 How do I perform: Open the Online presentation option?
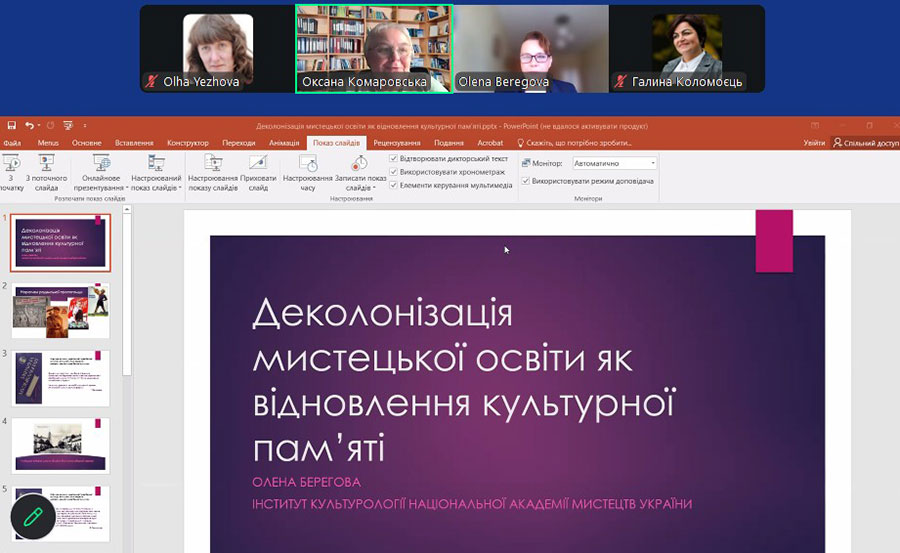pos(102,170)
